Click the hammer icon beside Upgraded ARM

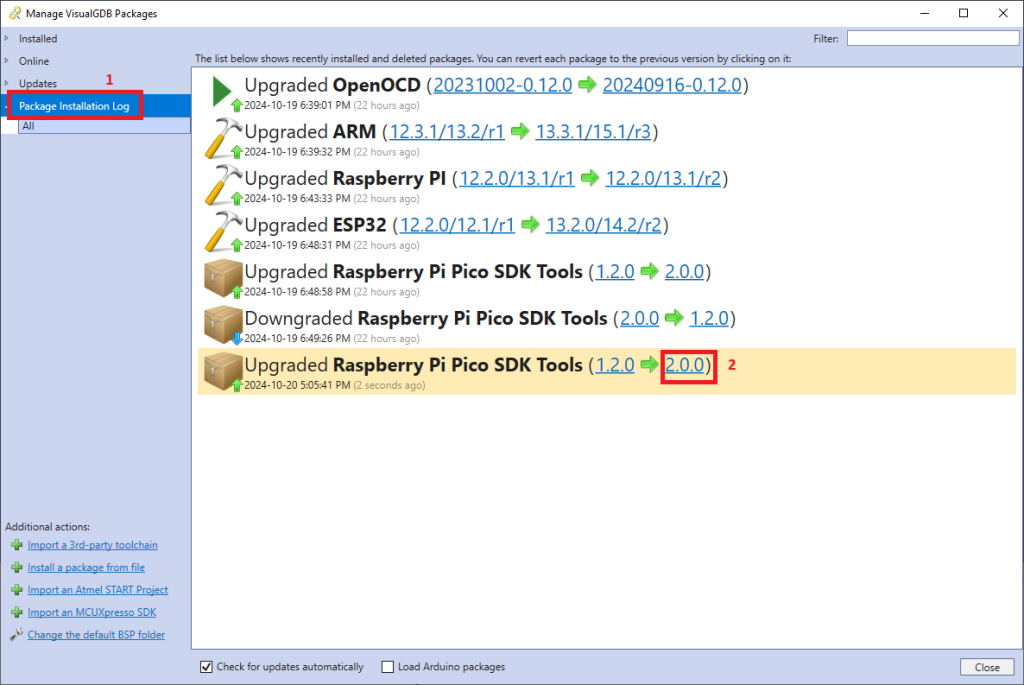click(222, 138)
